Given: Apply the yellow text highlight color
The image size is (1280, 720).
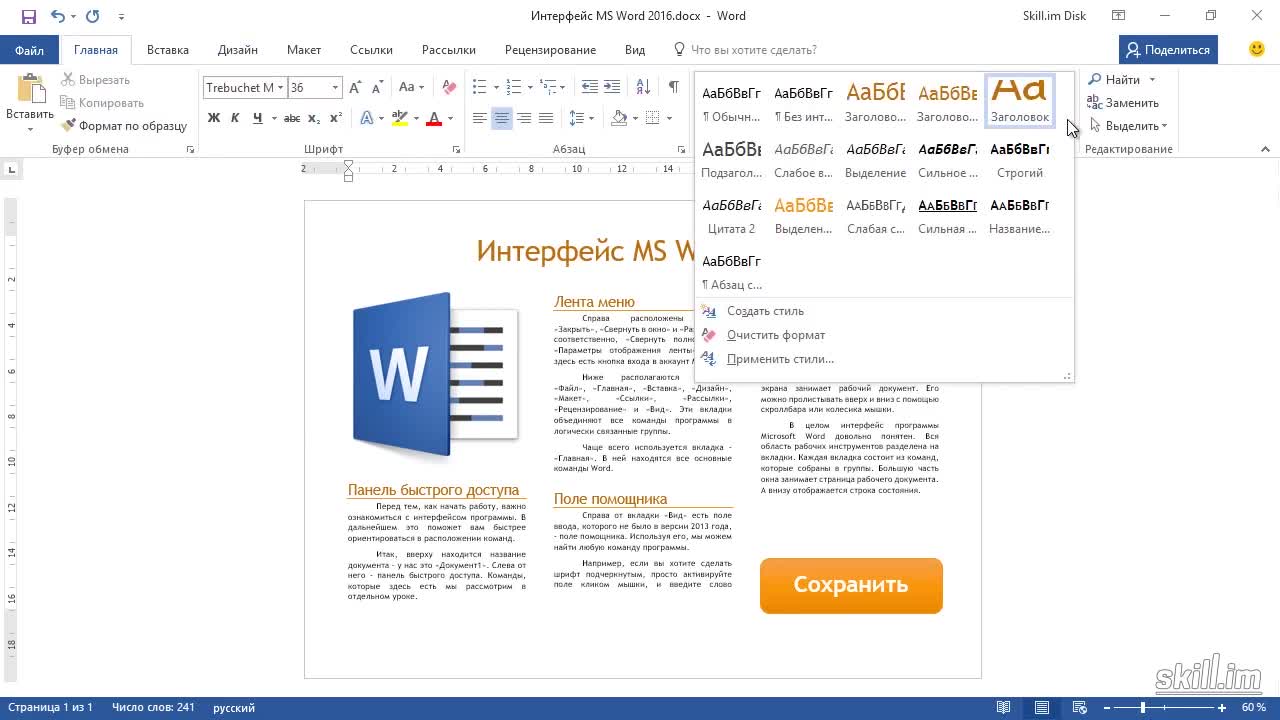Looking at the screenshot, I should tap(399, 118).
